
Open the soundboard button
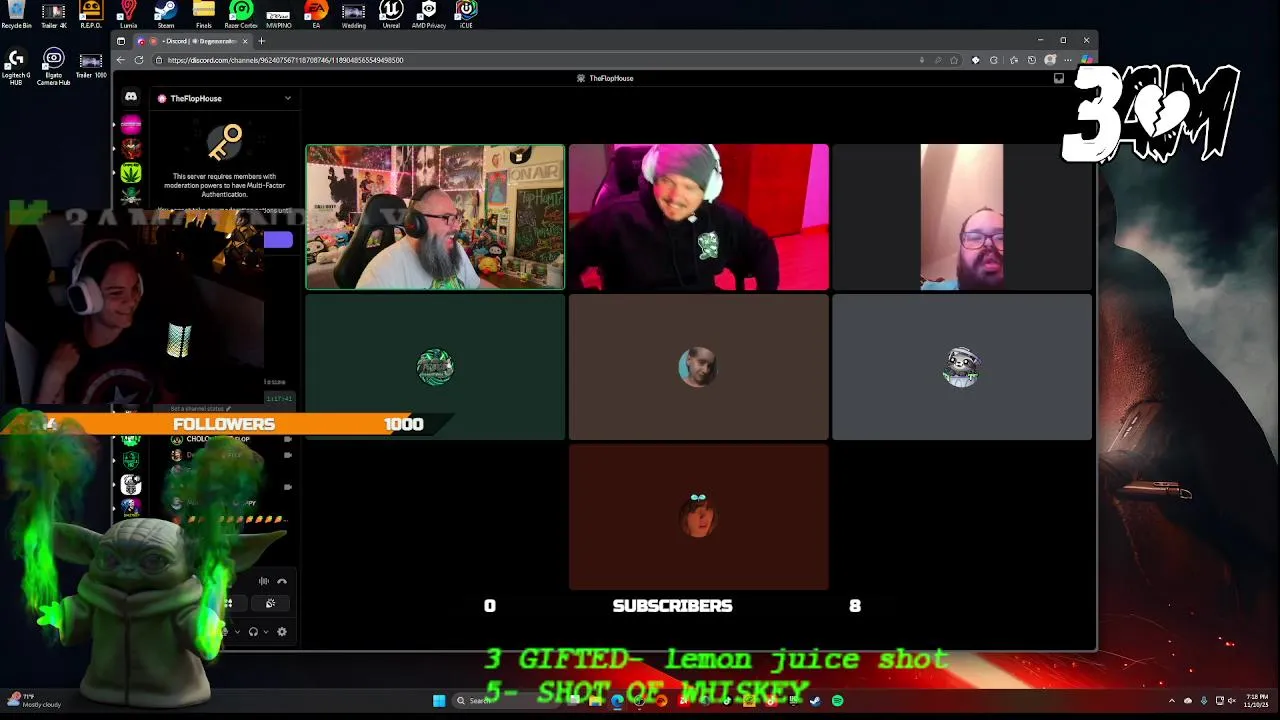click(x=270, y=603)
